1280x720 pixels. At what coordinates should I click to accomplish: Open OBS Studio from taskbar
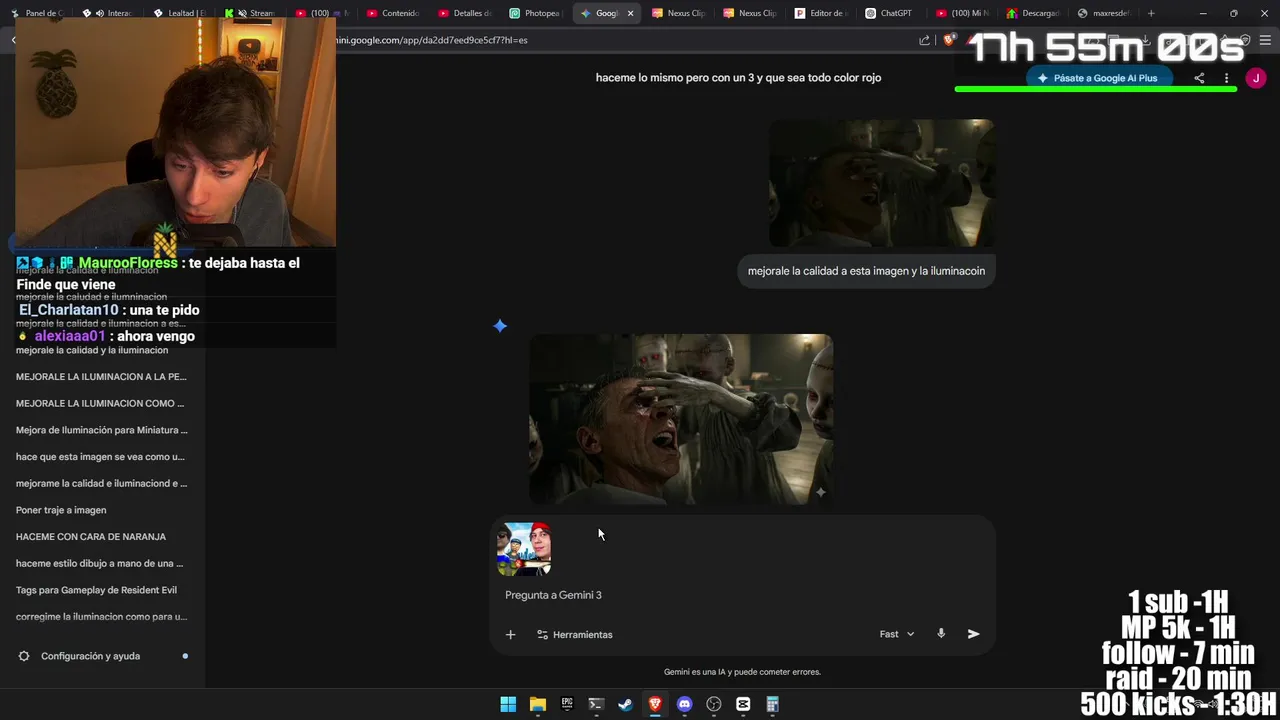point(714,704)
